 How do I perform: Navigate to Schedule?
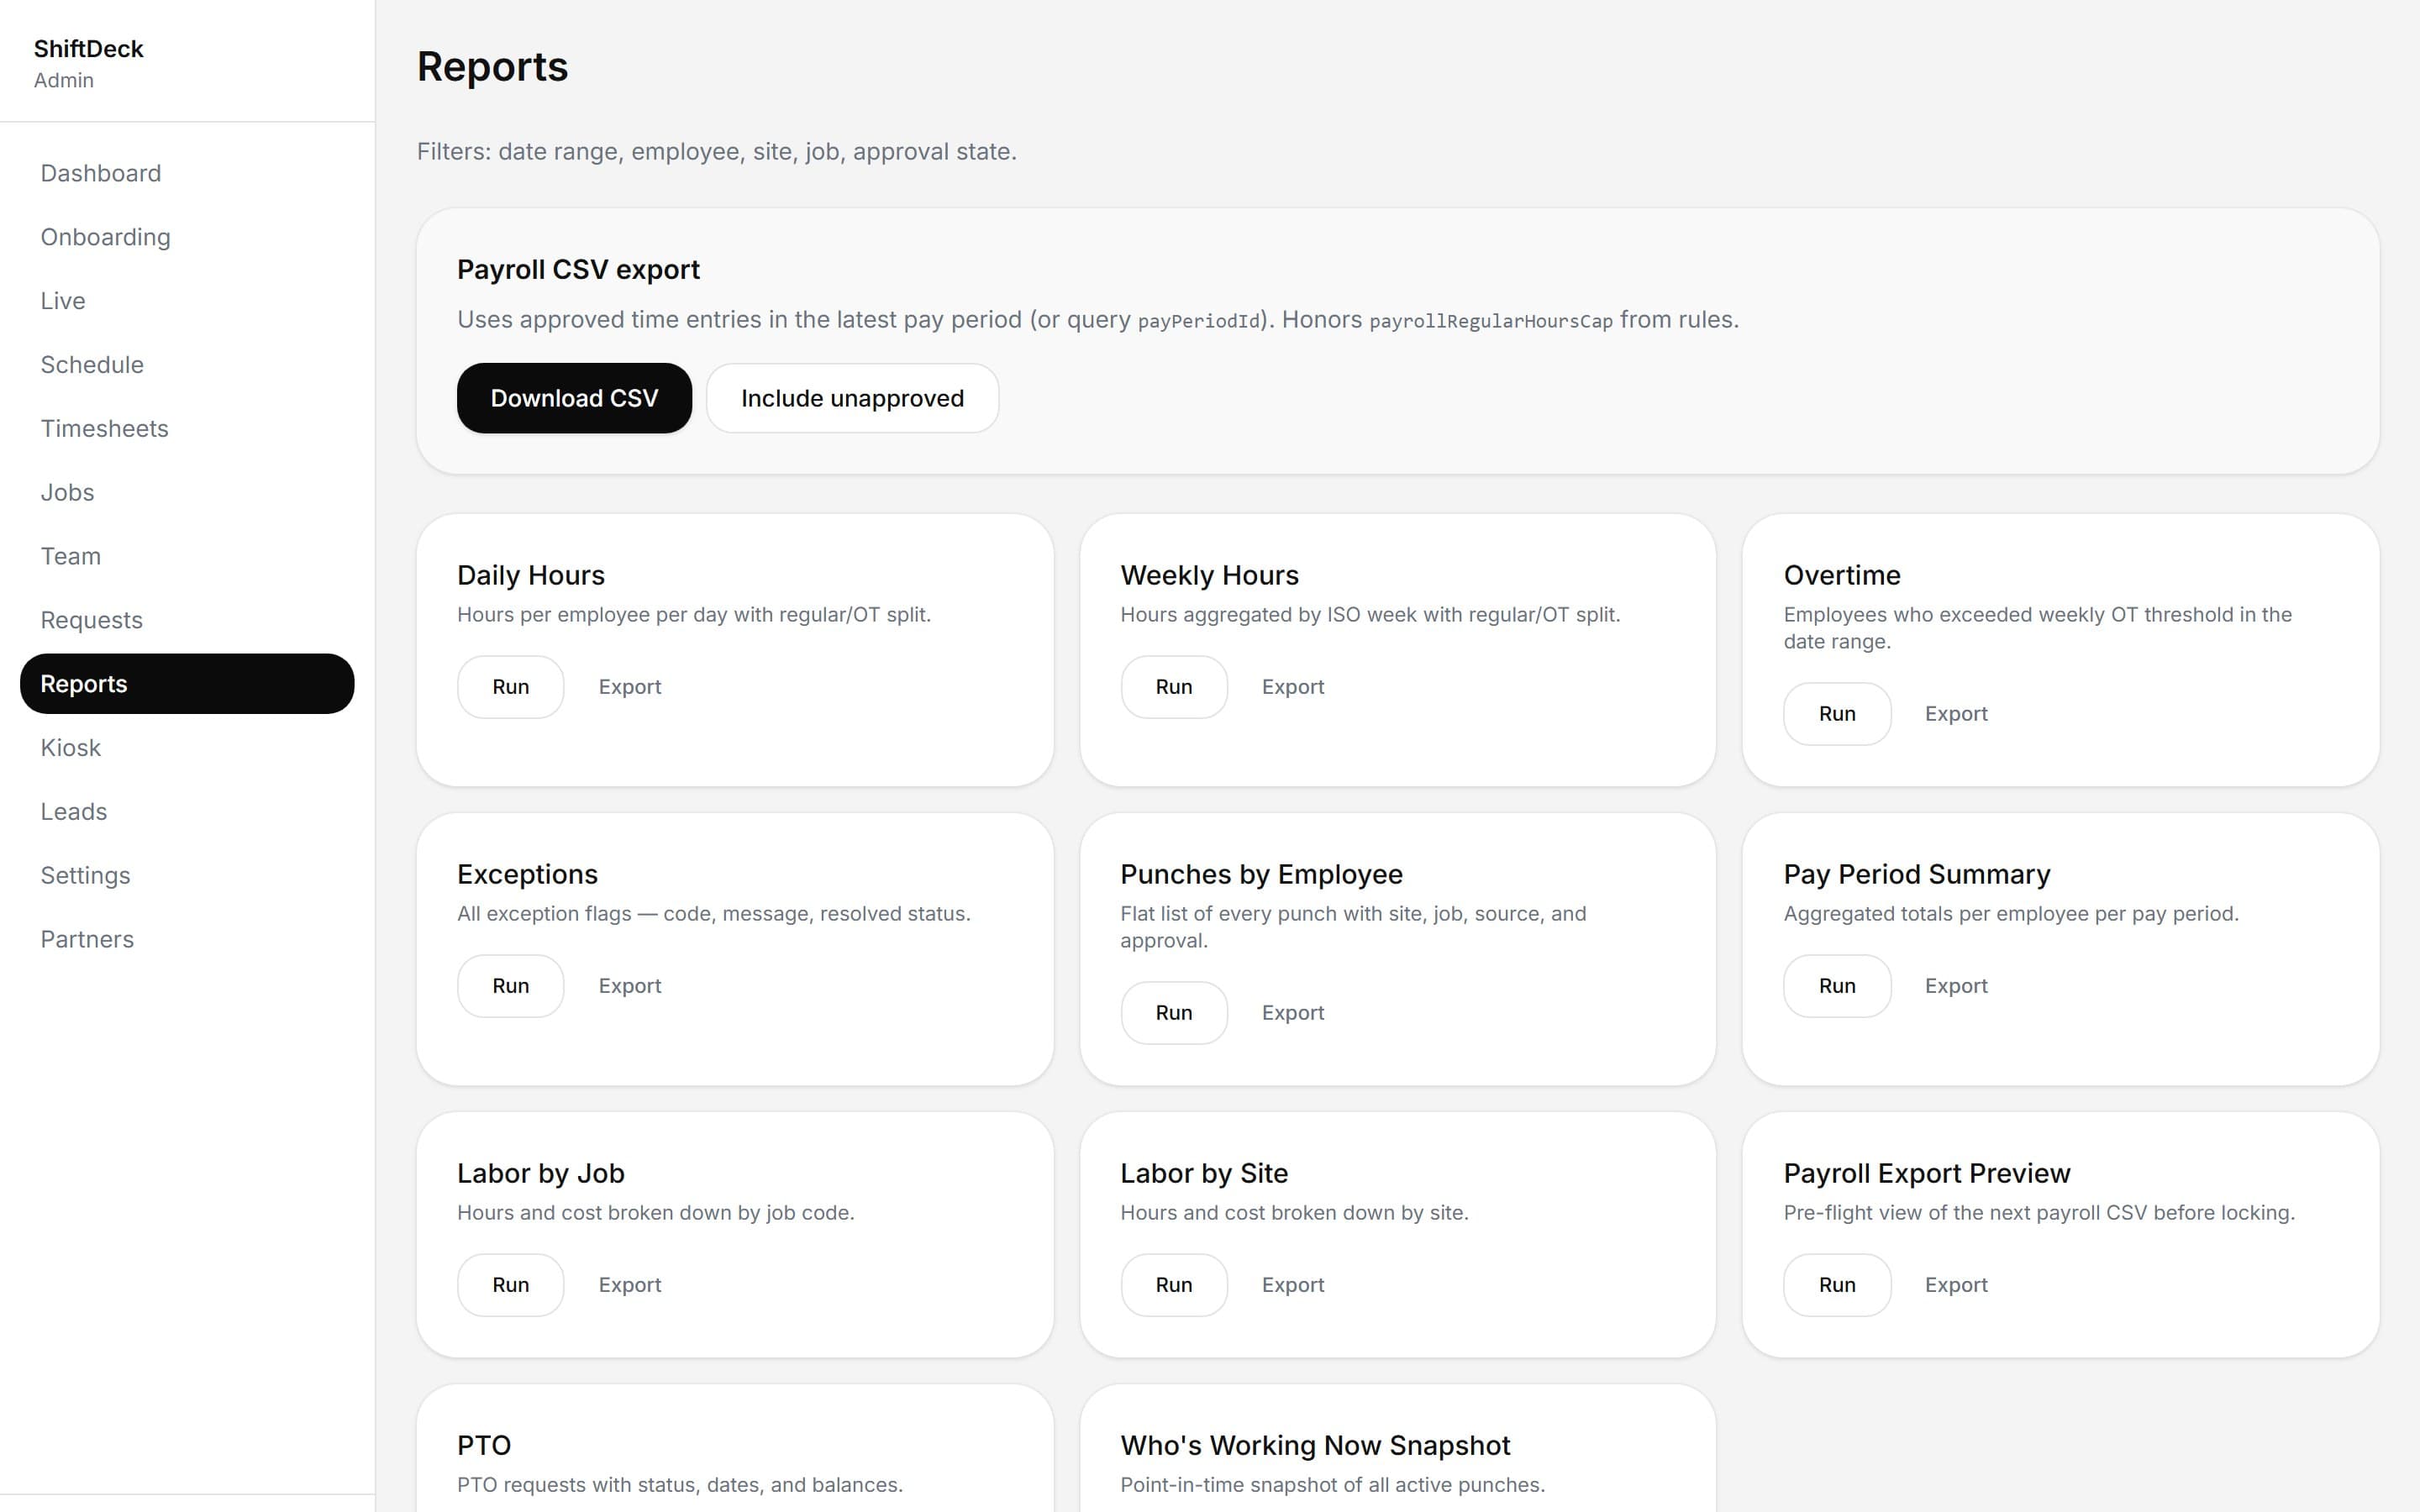187,365
